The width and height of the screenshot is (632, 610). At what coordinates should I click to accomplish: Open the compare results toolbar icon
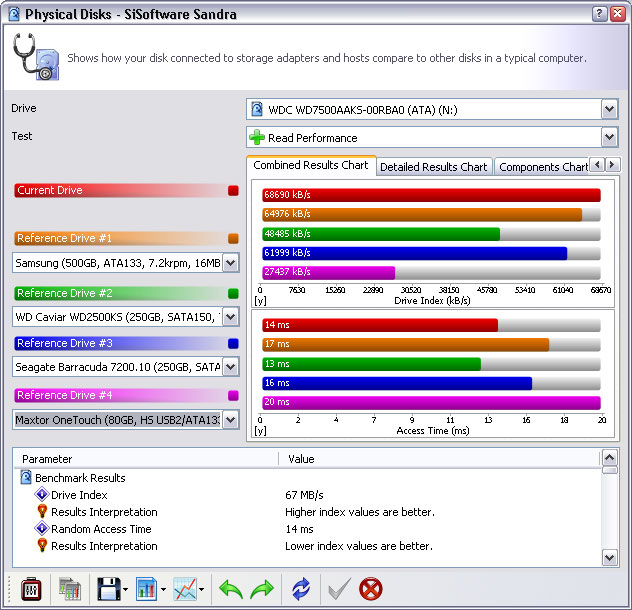70,589
